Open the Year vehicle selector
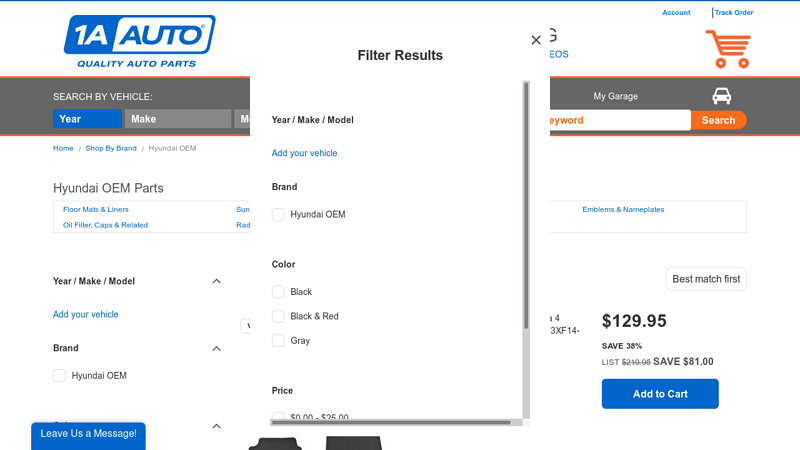Screen dimensions: 800x450 (x=87, y=119)
